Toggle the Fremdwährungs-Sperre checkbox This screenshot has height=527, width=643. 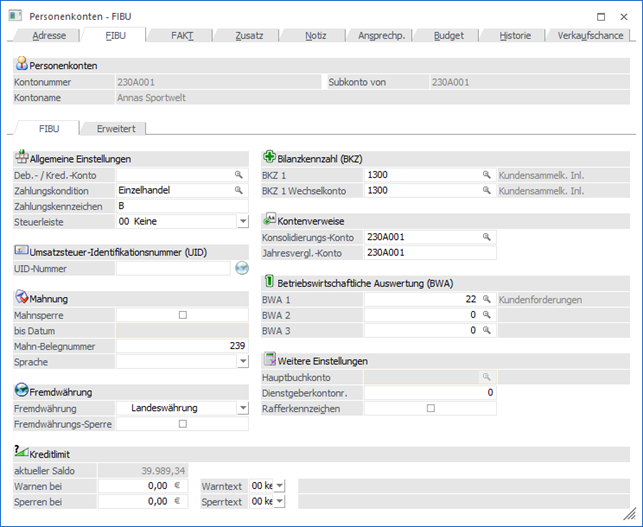182,424
